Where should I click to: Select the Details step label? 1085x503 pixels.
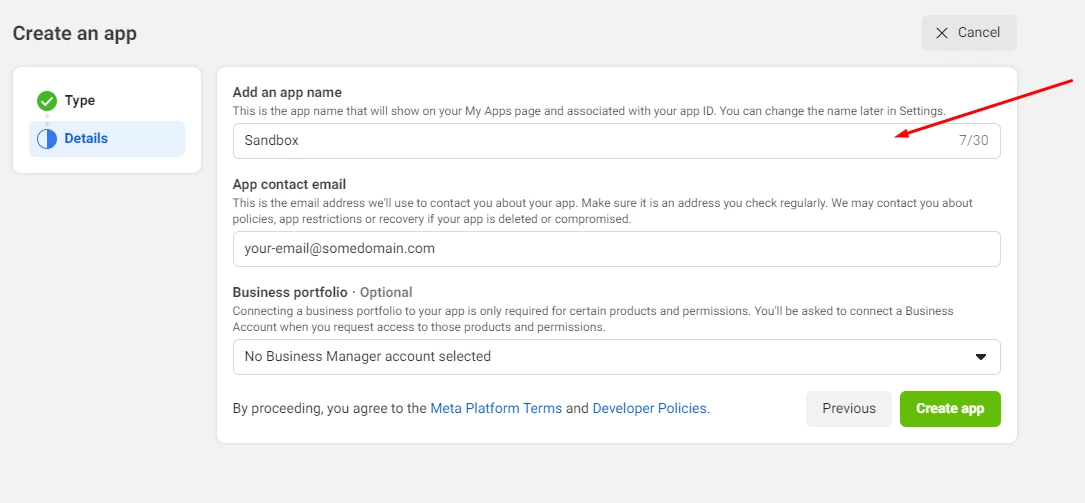click(86, 139)
